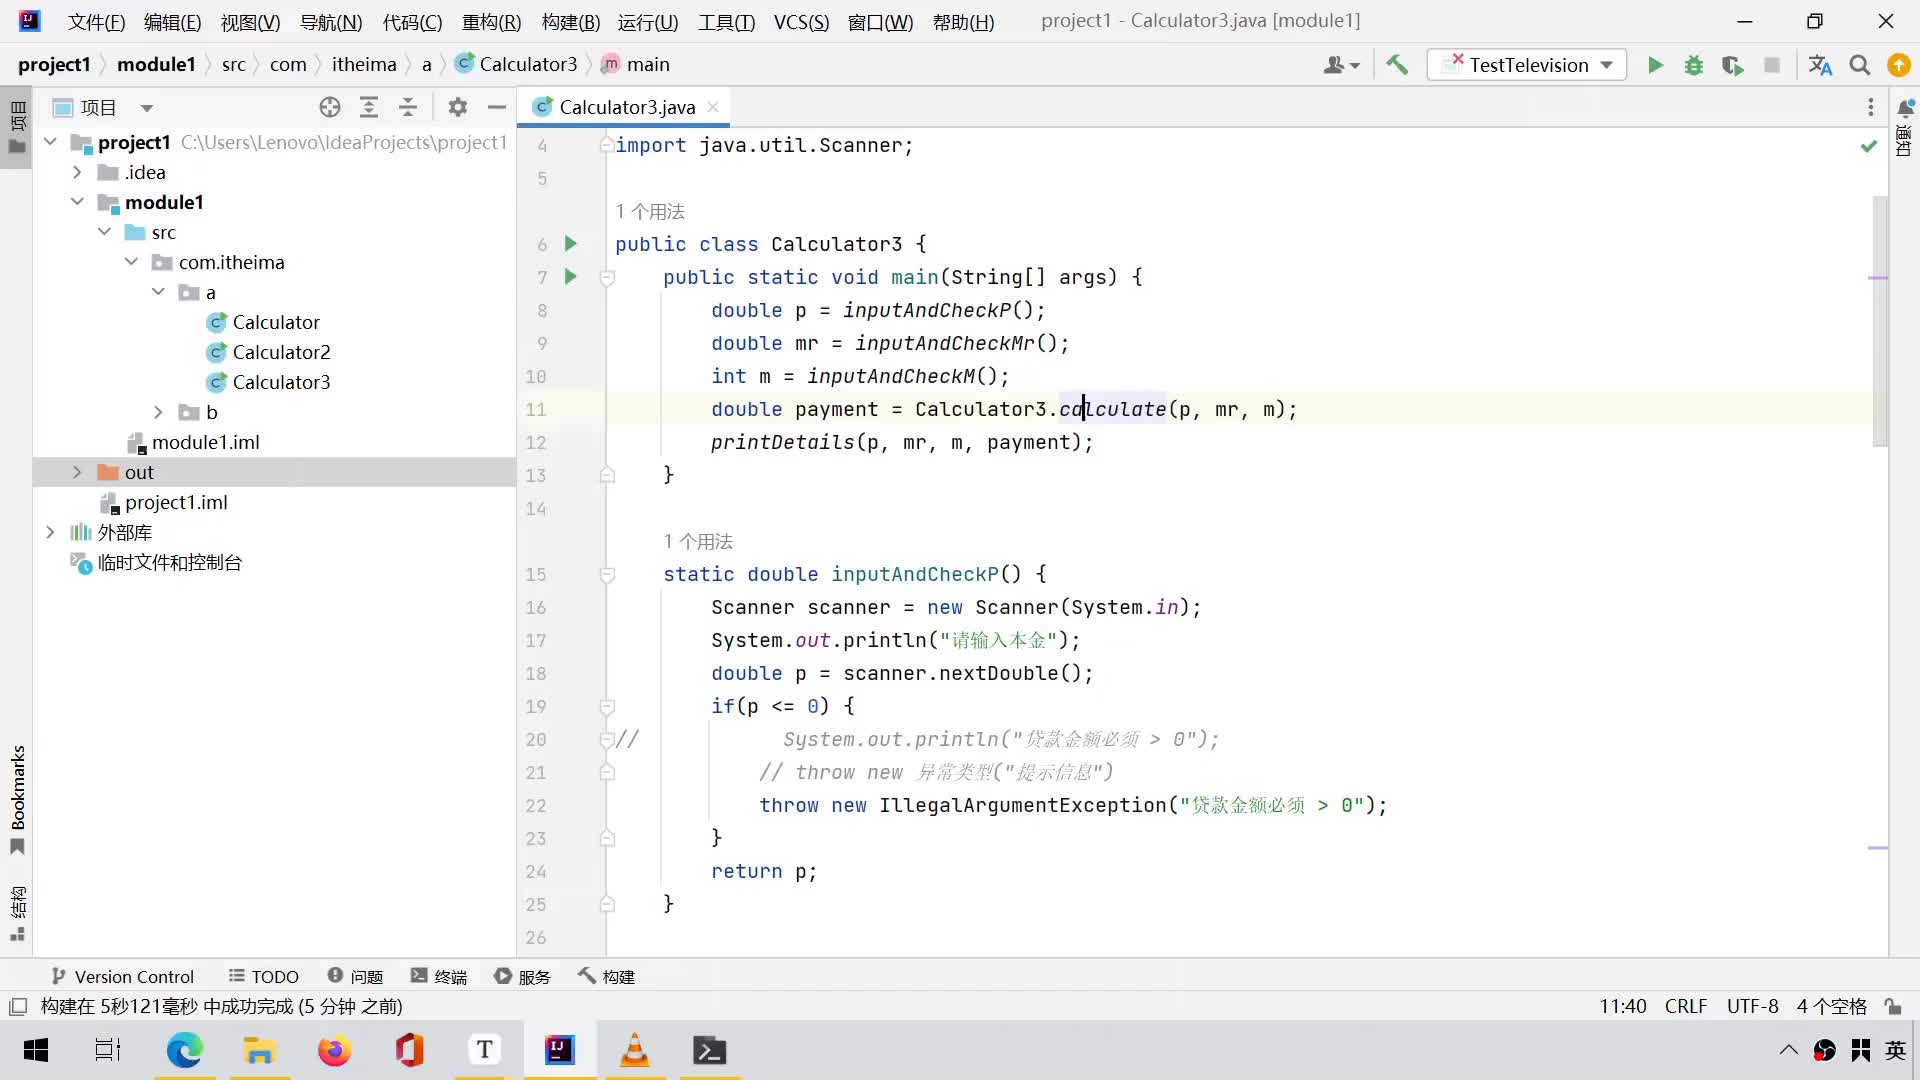Click the orange IDE update icon
Image resolution: width=1920 pixels, height=1080 pixels.
pos(1898,65)
